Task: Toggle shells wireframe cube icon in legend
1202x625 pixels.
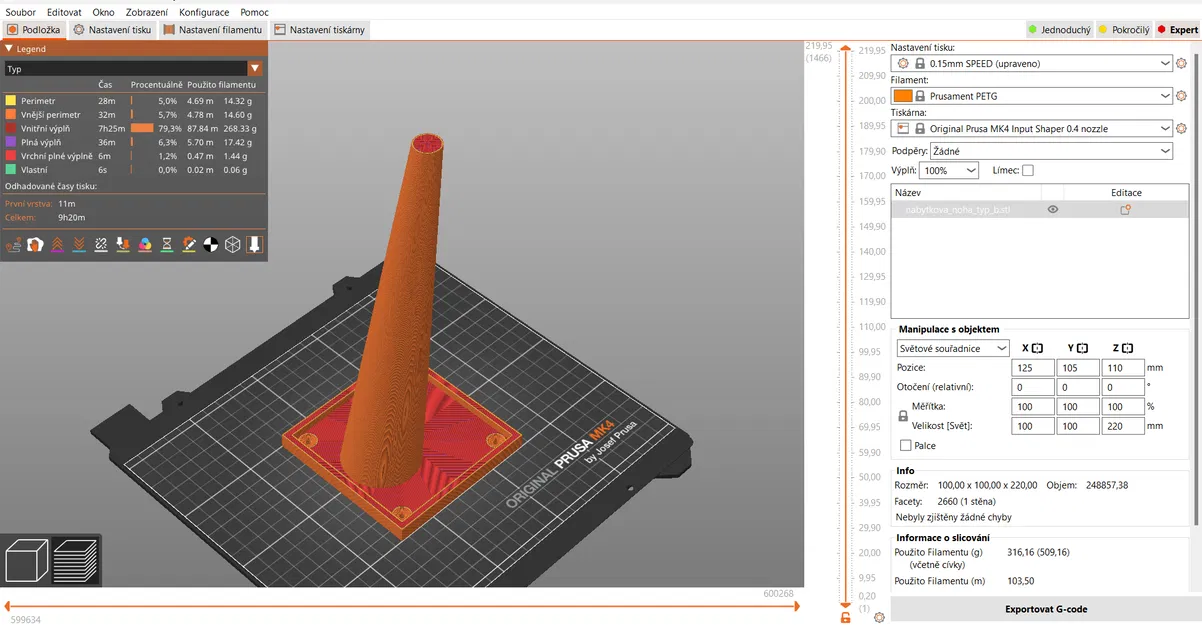Action: (233, 244)
